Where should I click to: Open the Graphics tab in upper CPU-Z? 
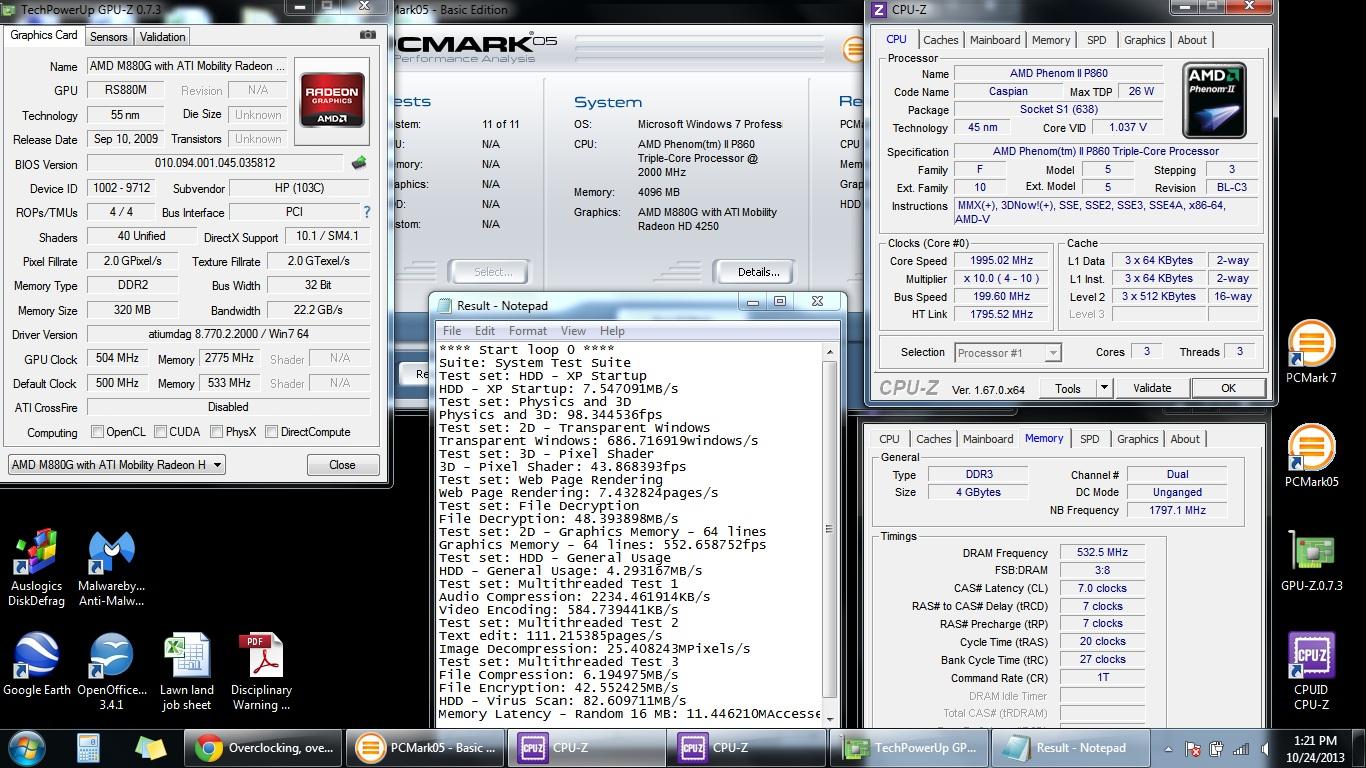tap(1144, 40)
